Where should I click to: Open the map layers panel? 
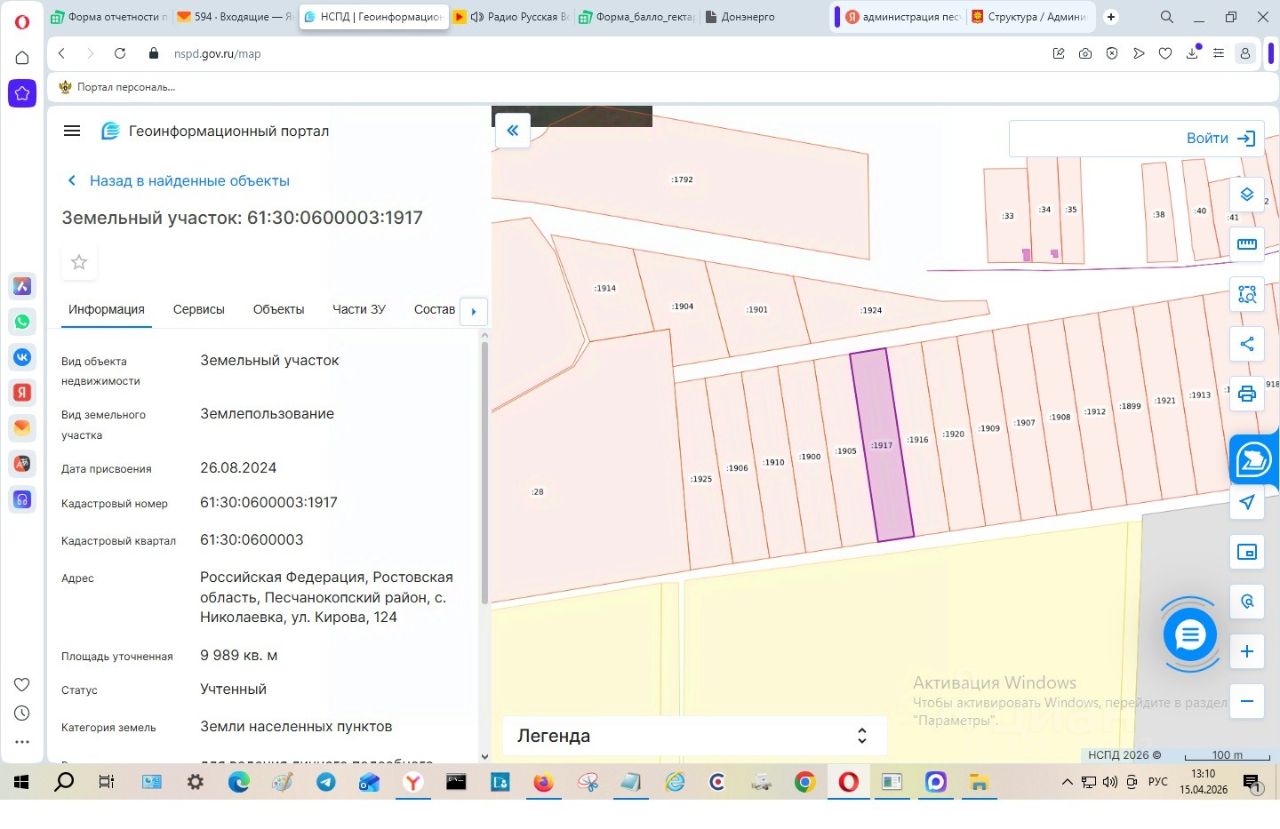[x=1247, y=194]
